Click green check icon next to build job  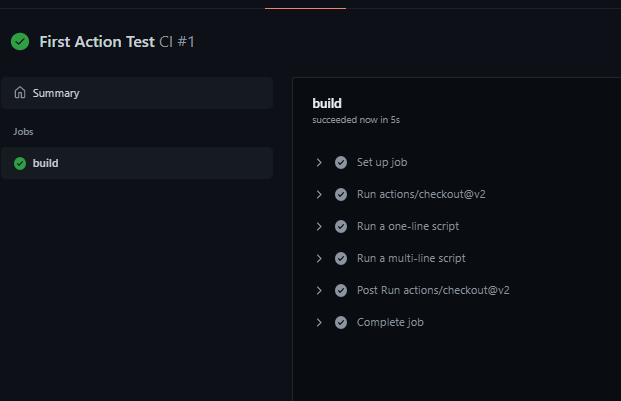pyautogui.click(x=20, y=163)
